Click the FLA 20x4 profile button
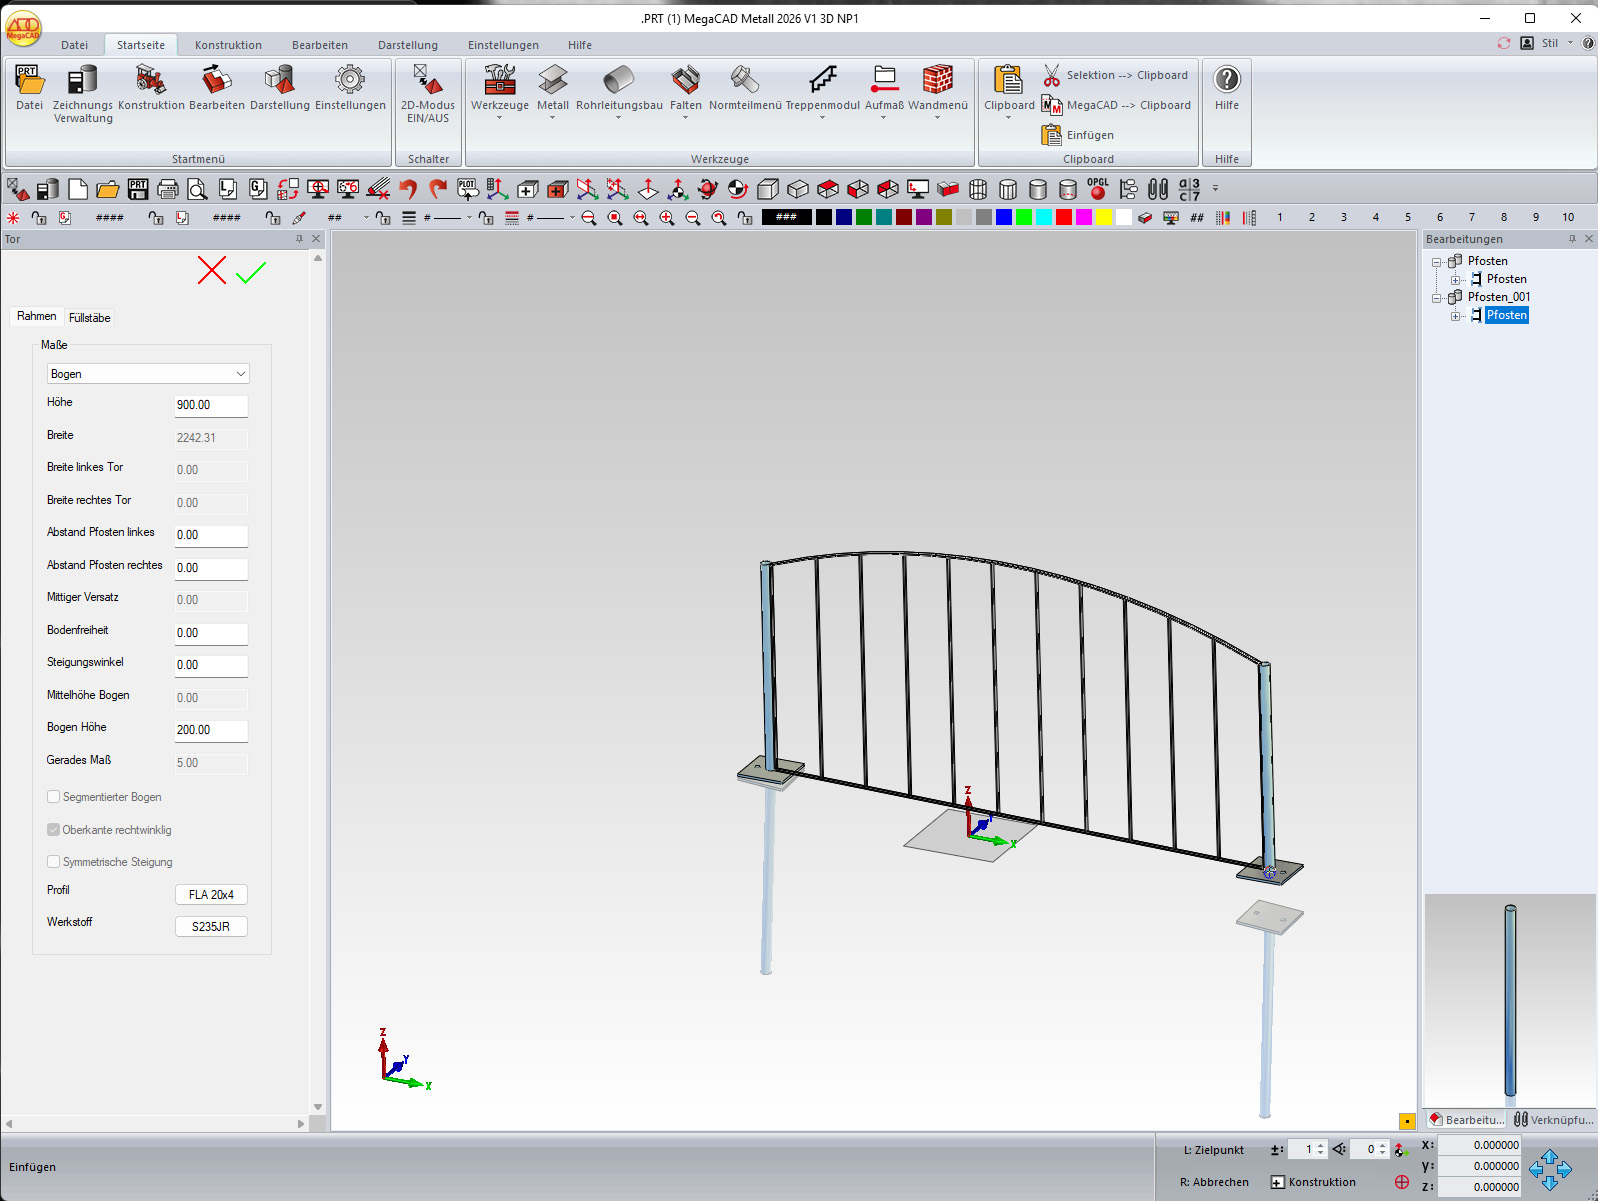1598x1201 pixels. (x=211, y=895)
